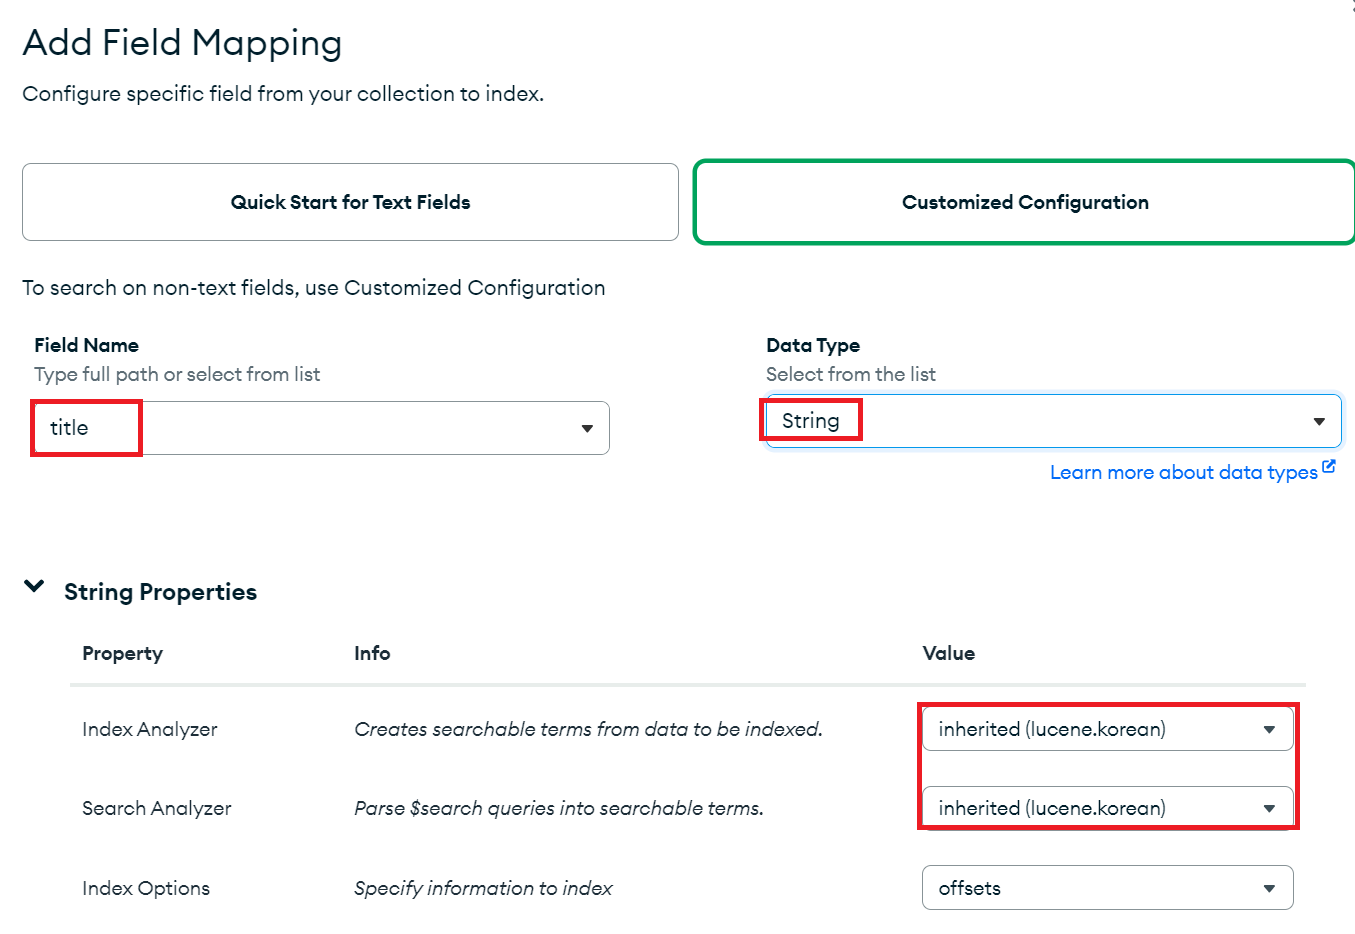Click the Index Options property label
Screen dimensions: 1355x934
(x=146, y=889)
